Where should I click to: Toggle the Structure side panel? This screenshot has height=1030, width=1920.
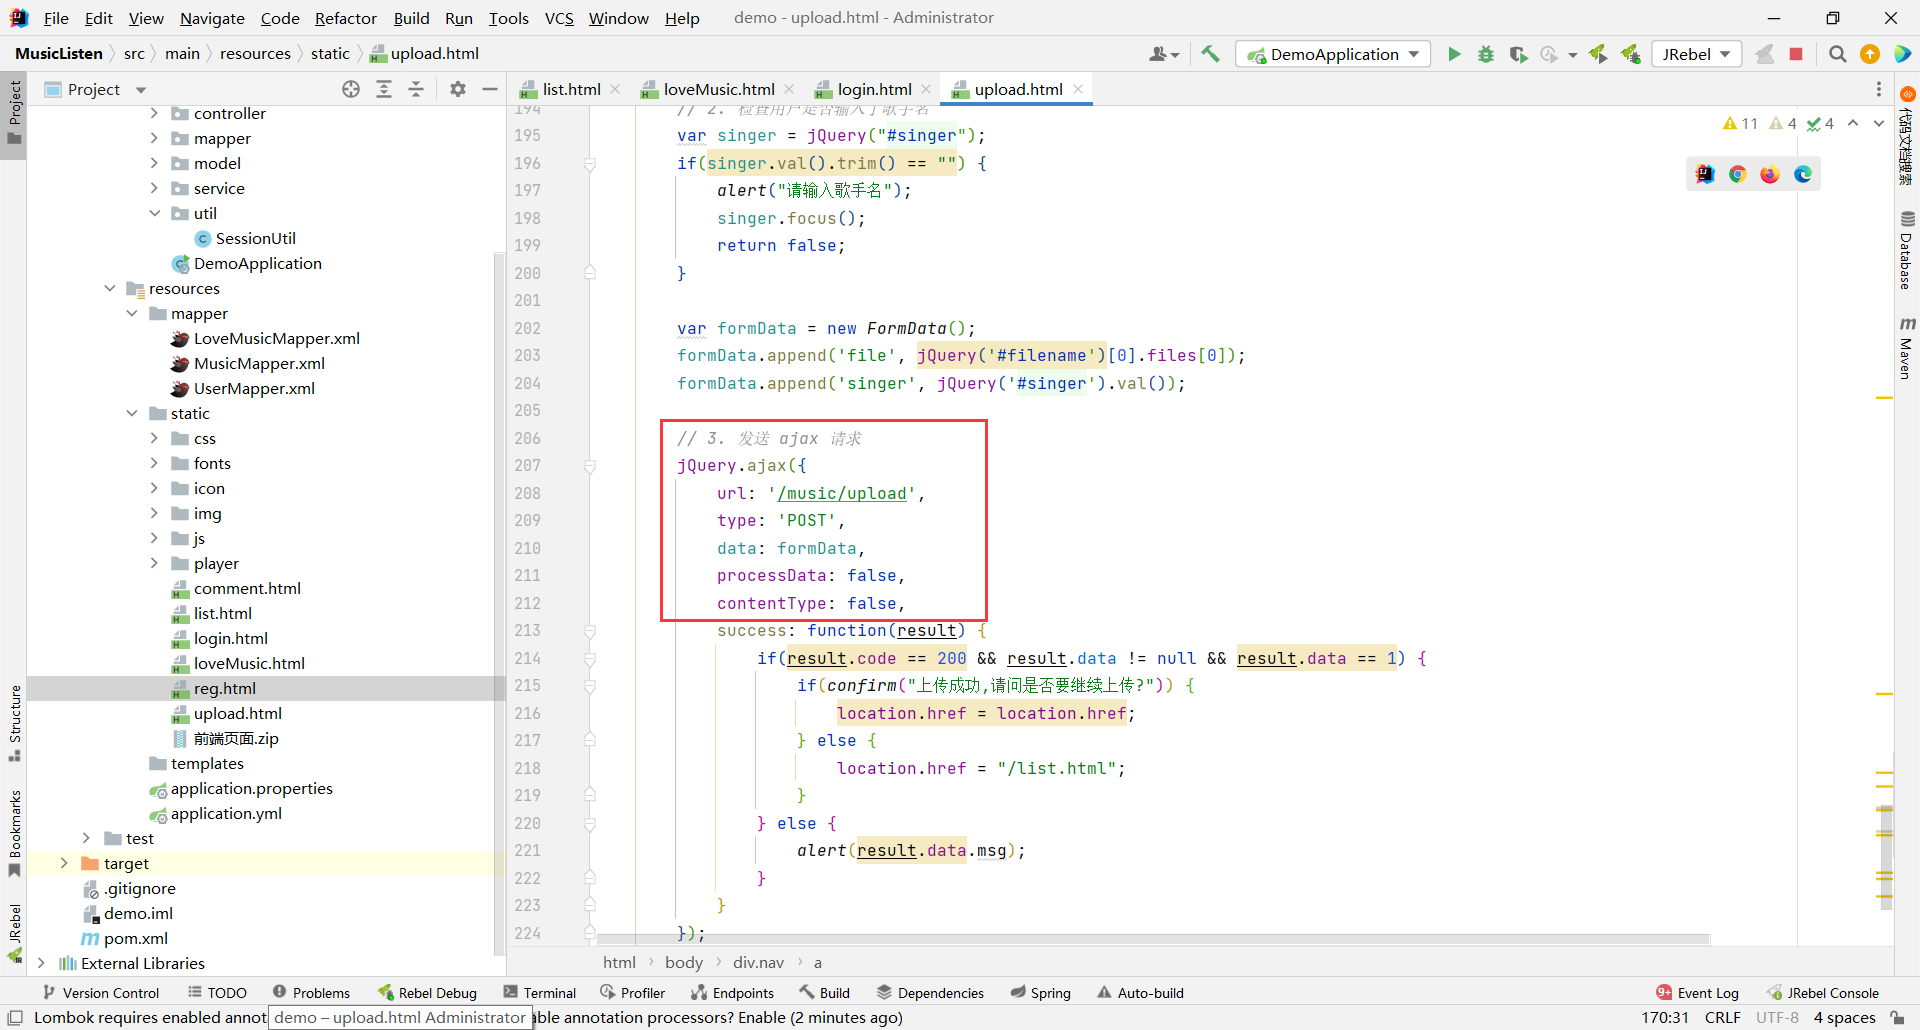[14, 722]
